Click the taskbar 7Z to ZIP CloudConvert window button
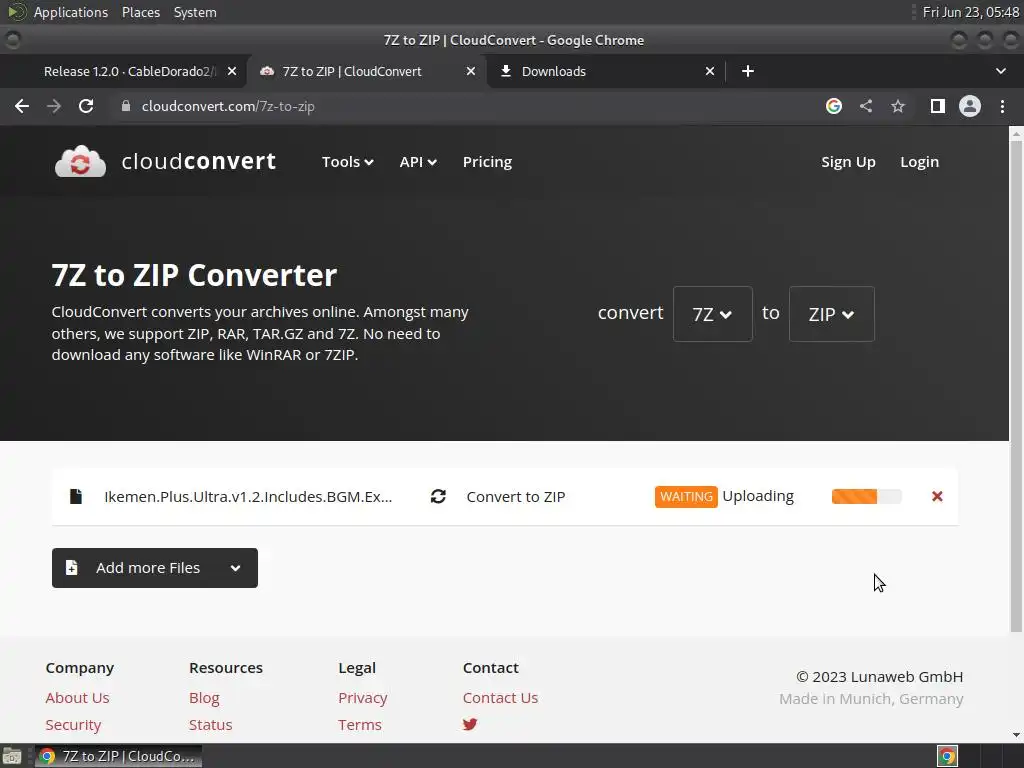 click(118, 756)
